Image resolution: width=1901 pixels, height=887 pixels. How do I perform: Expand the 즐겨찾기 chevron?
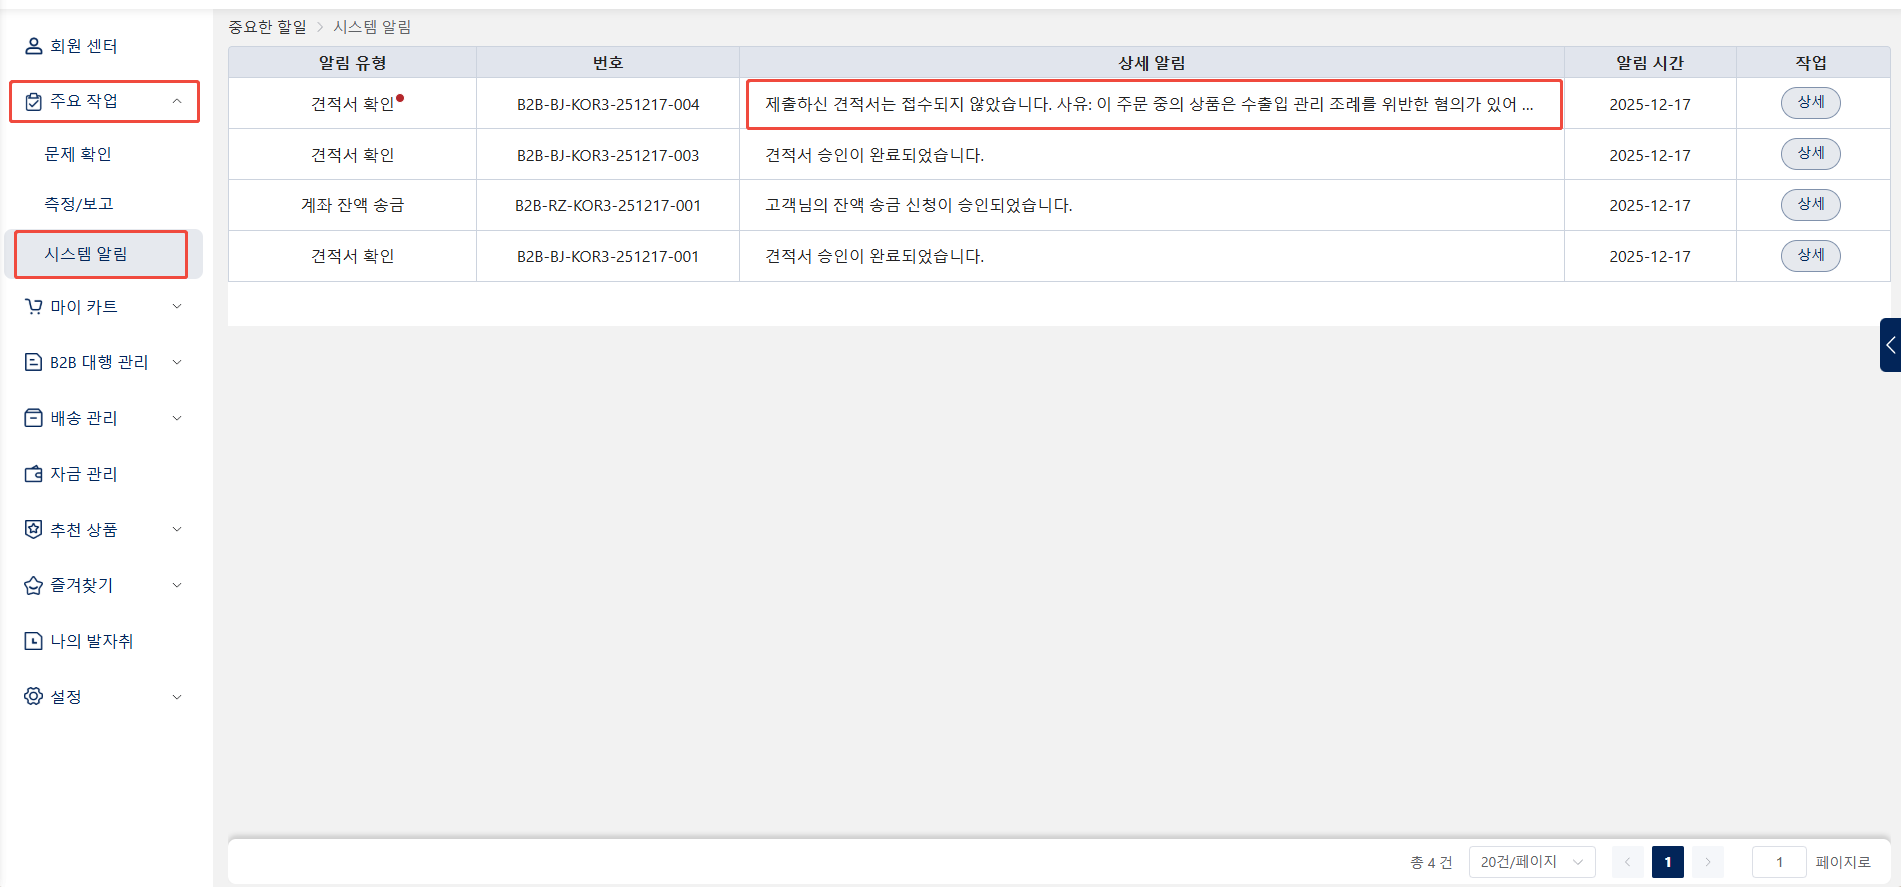(x=177, y=585)
